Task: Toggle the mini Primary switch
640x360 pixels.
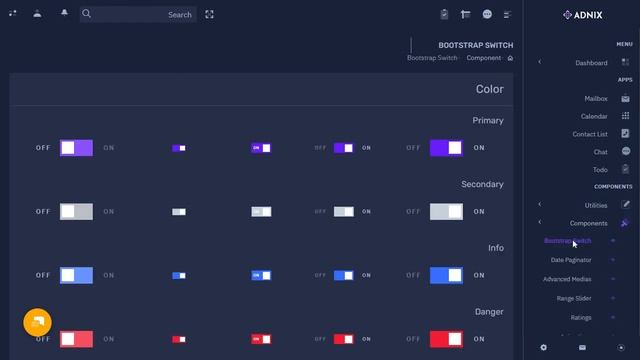Action: 179,148
